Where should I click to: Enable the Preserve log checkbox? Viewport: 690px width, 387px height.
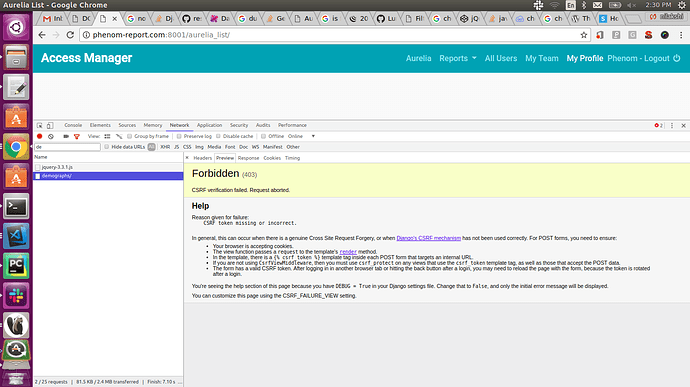(x=179, y=136)
